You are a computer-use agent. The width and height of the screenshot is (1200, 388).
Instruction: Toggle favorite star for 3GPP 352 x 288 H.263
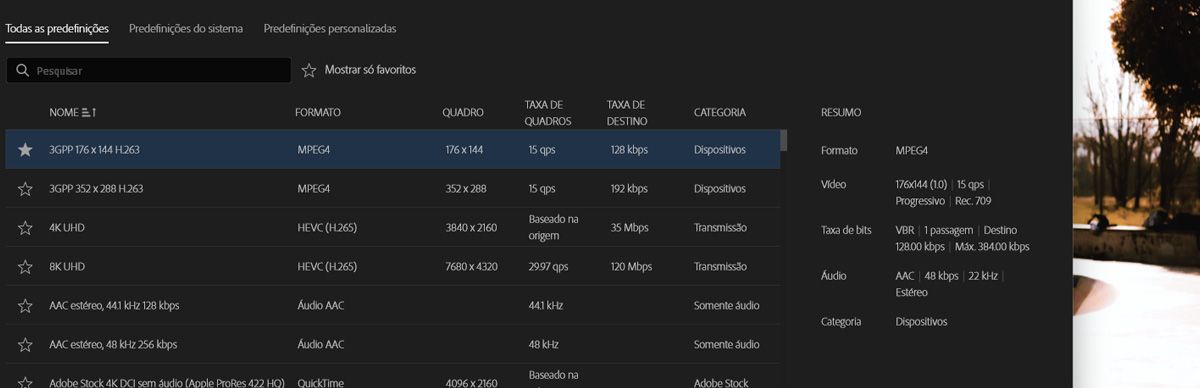(x=25, y=188)
